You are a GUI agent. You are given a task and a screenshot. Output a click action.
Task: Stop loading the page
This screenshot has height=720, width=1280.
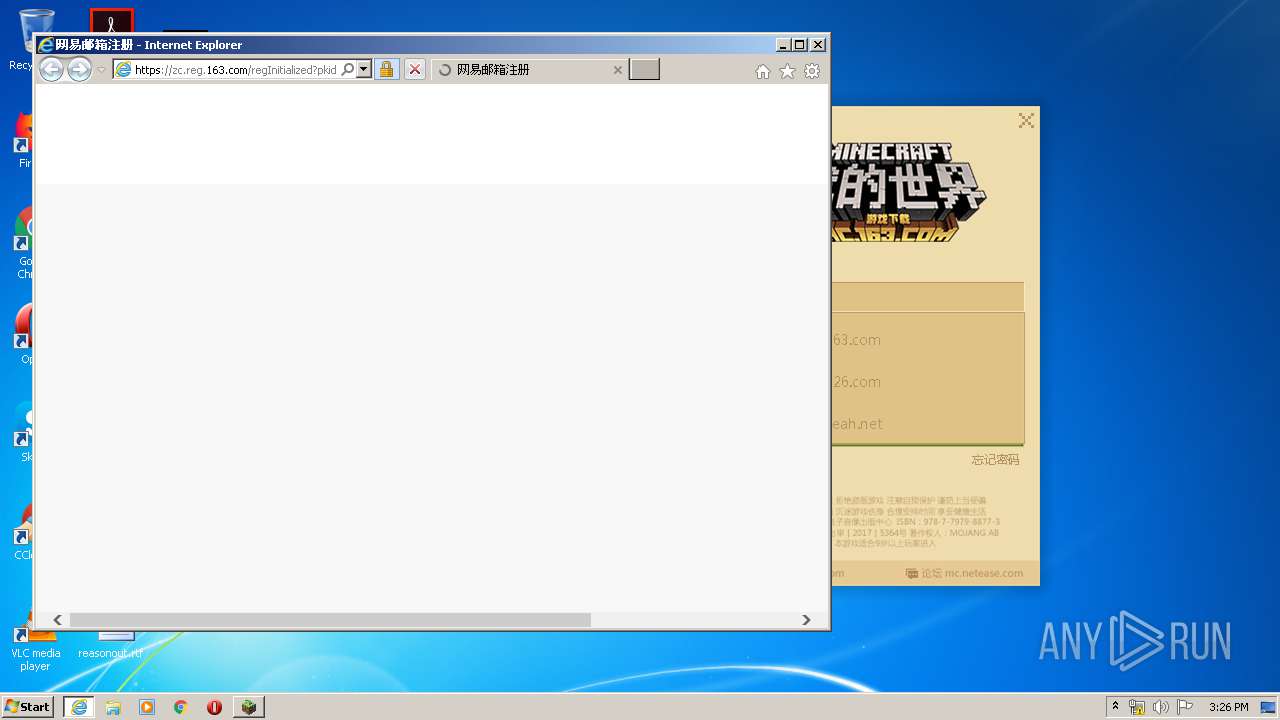click(415, 70)
